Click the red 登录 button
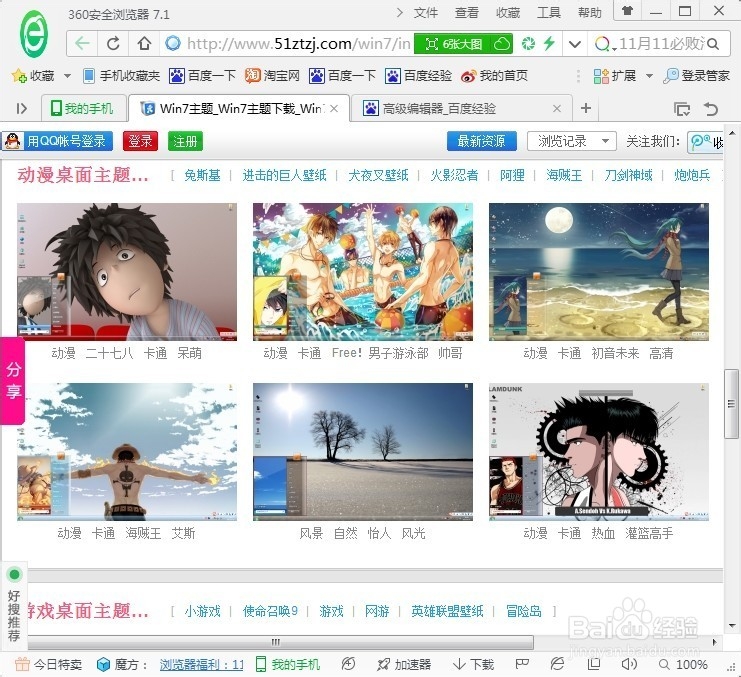The height and width of the screenshot is (677, 741). click(140, 141)
